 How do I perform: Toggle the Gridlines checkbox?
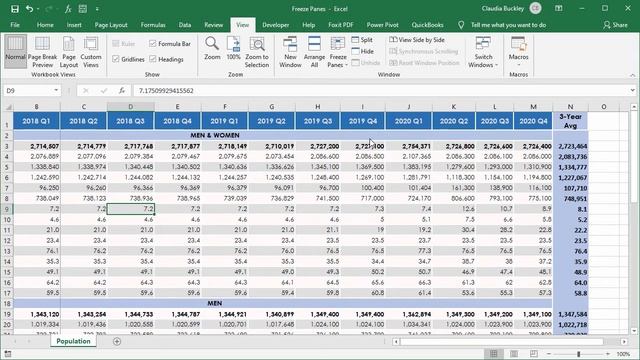click(x=128, y=59)
